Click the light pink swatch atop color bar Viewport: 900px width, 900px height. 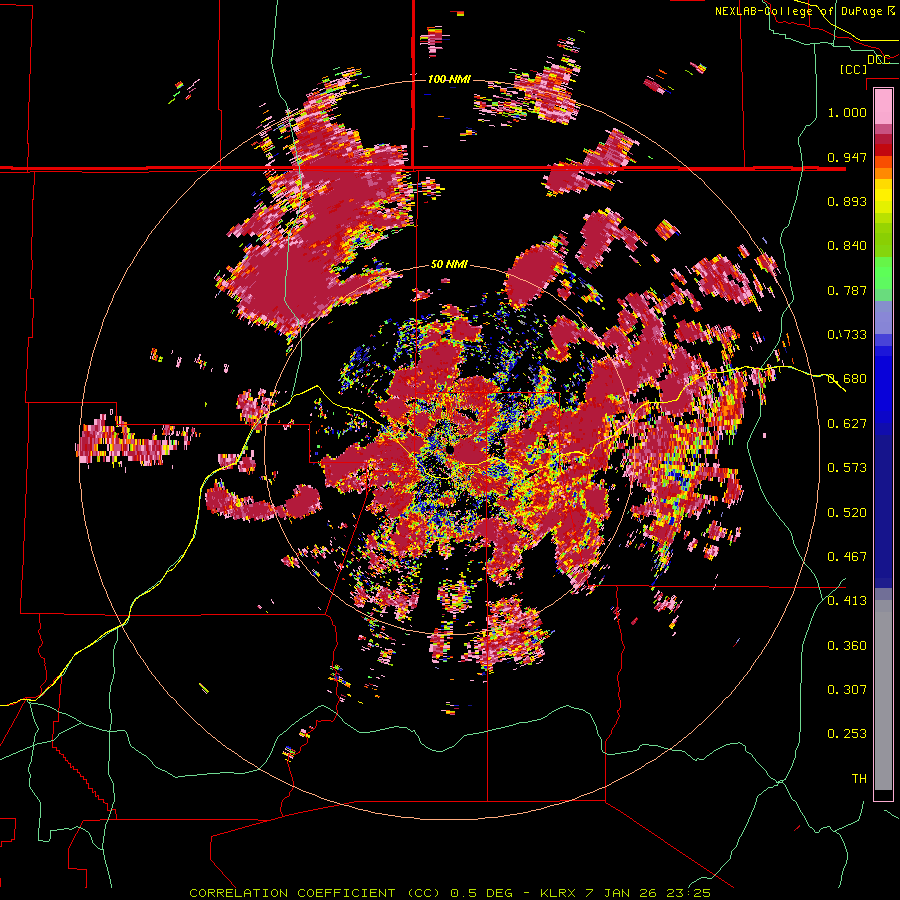point(883,106)
